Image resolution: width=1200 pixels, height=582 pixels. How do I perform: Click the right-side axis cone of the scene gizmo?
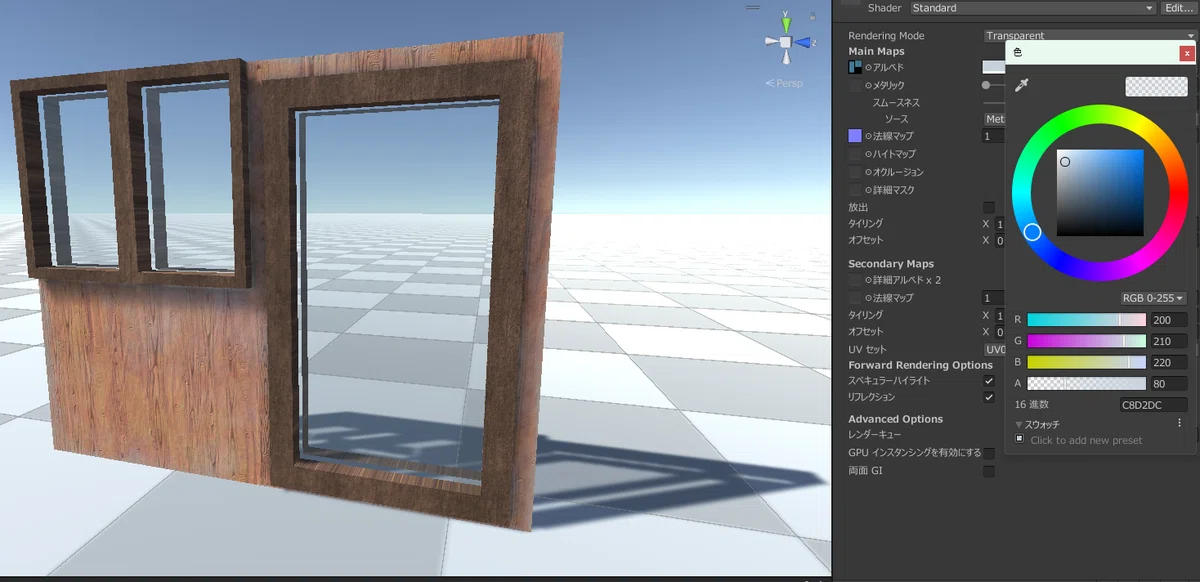(x=803, y=42)
